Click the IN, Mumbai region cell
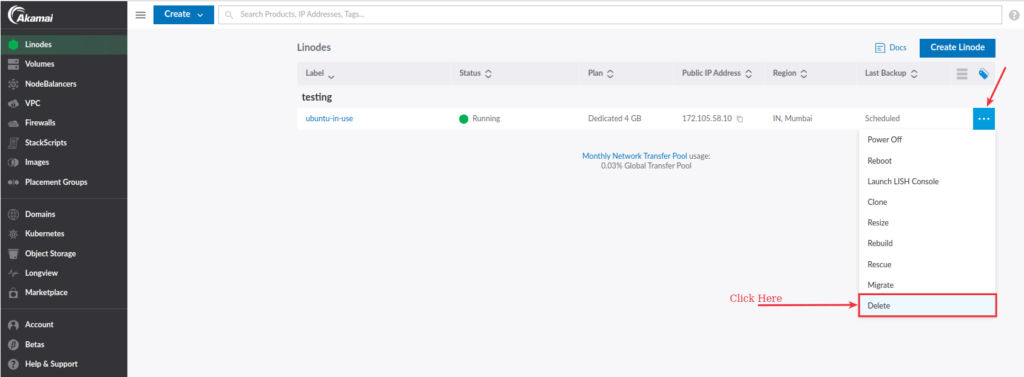The image size is (1024, 377). tap(792, 119)
